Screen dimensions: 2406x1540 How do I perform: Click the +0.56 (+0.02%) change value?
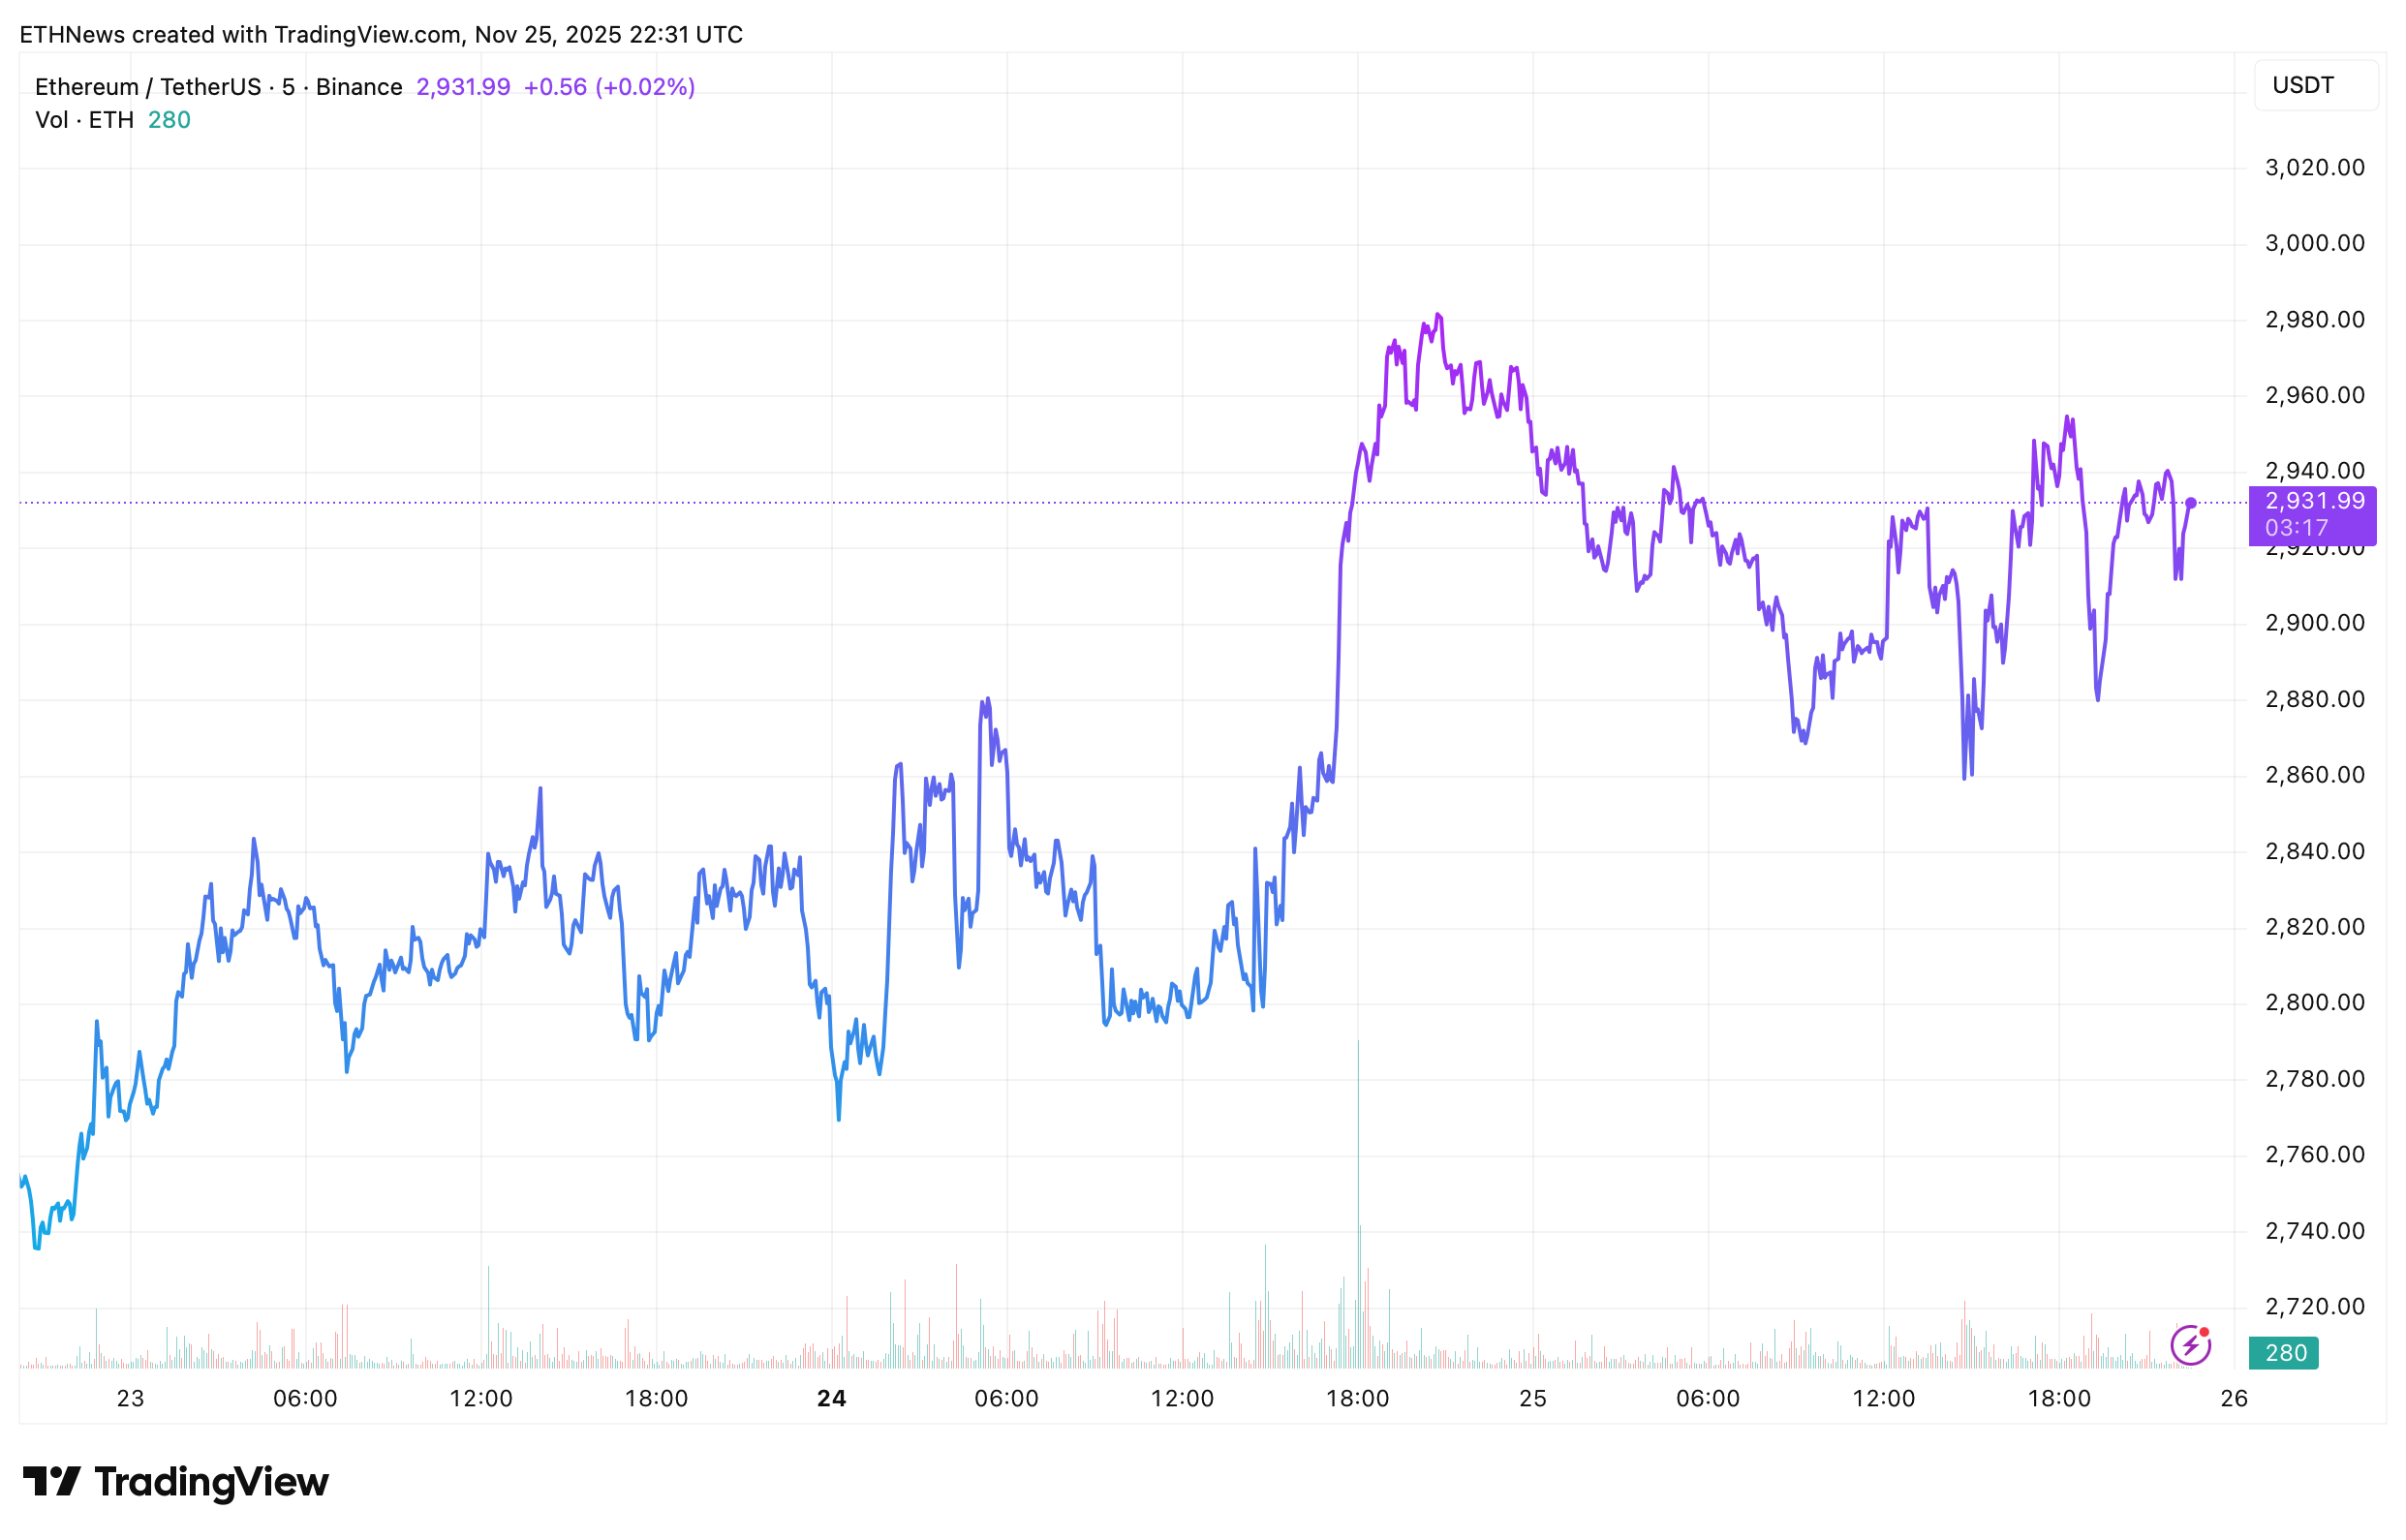(609, 87)
